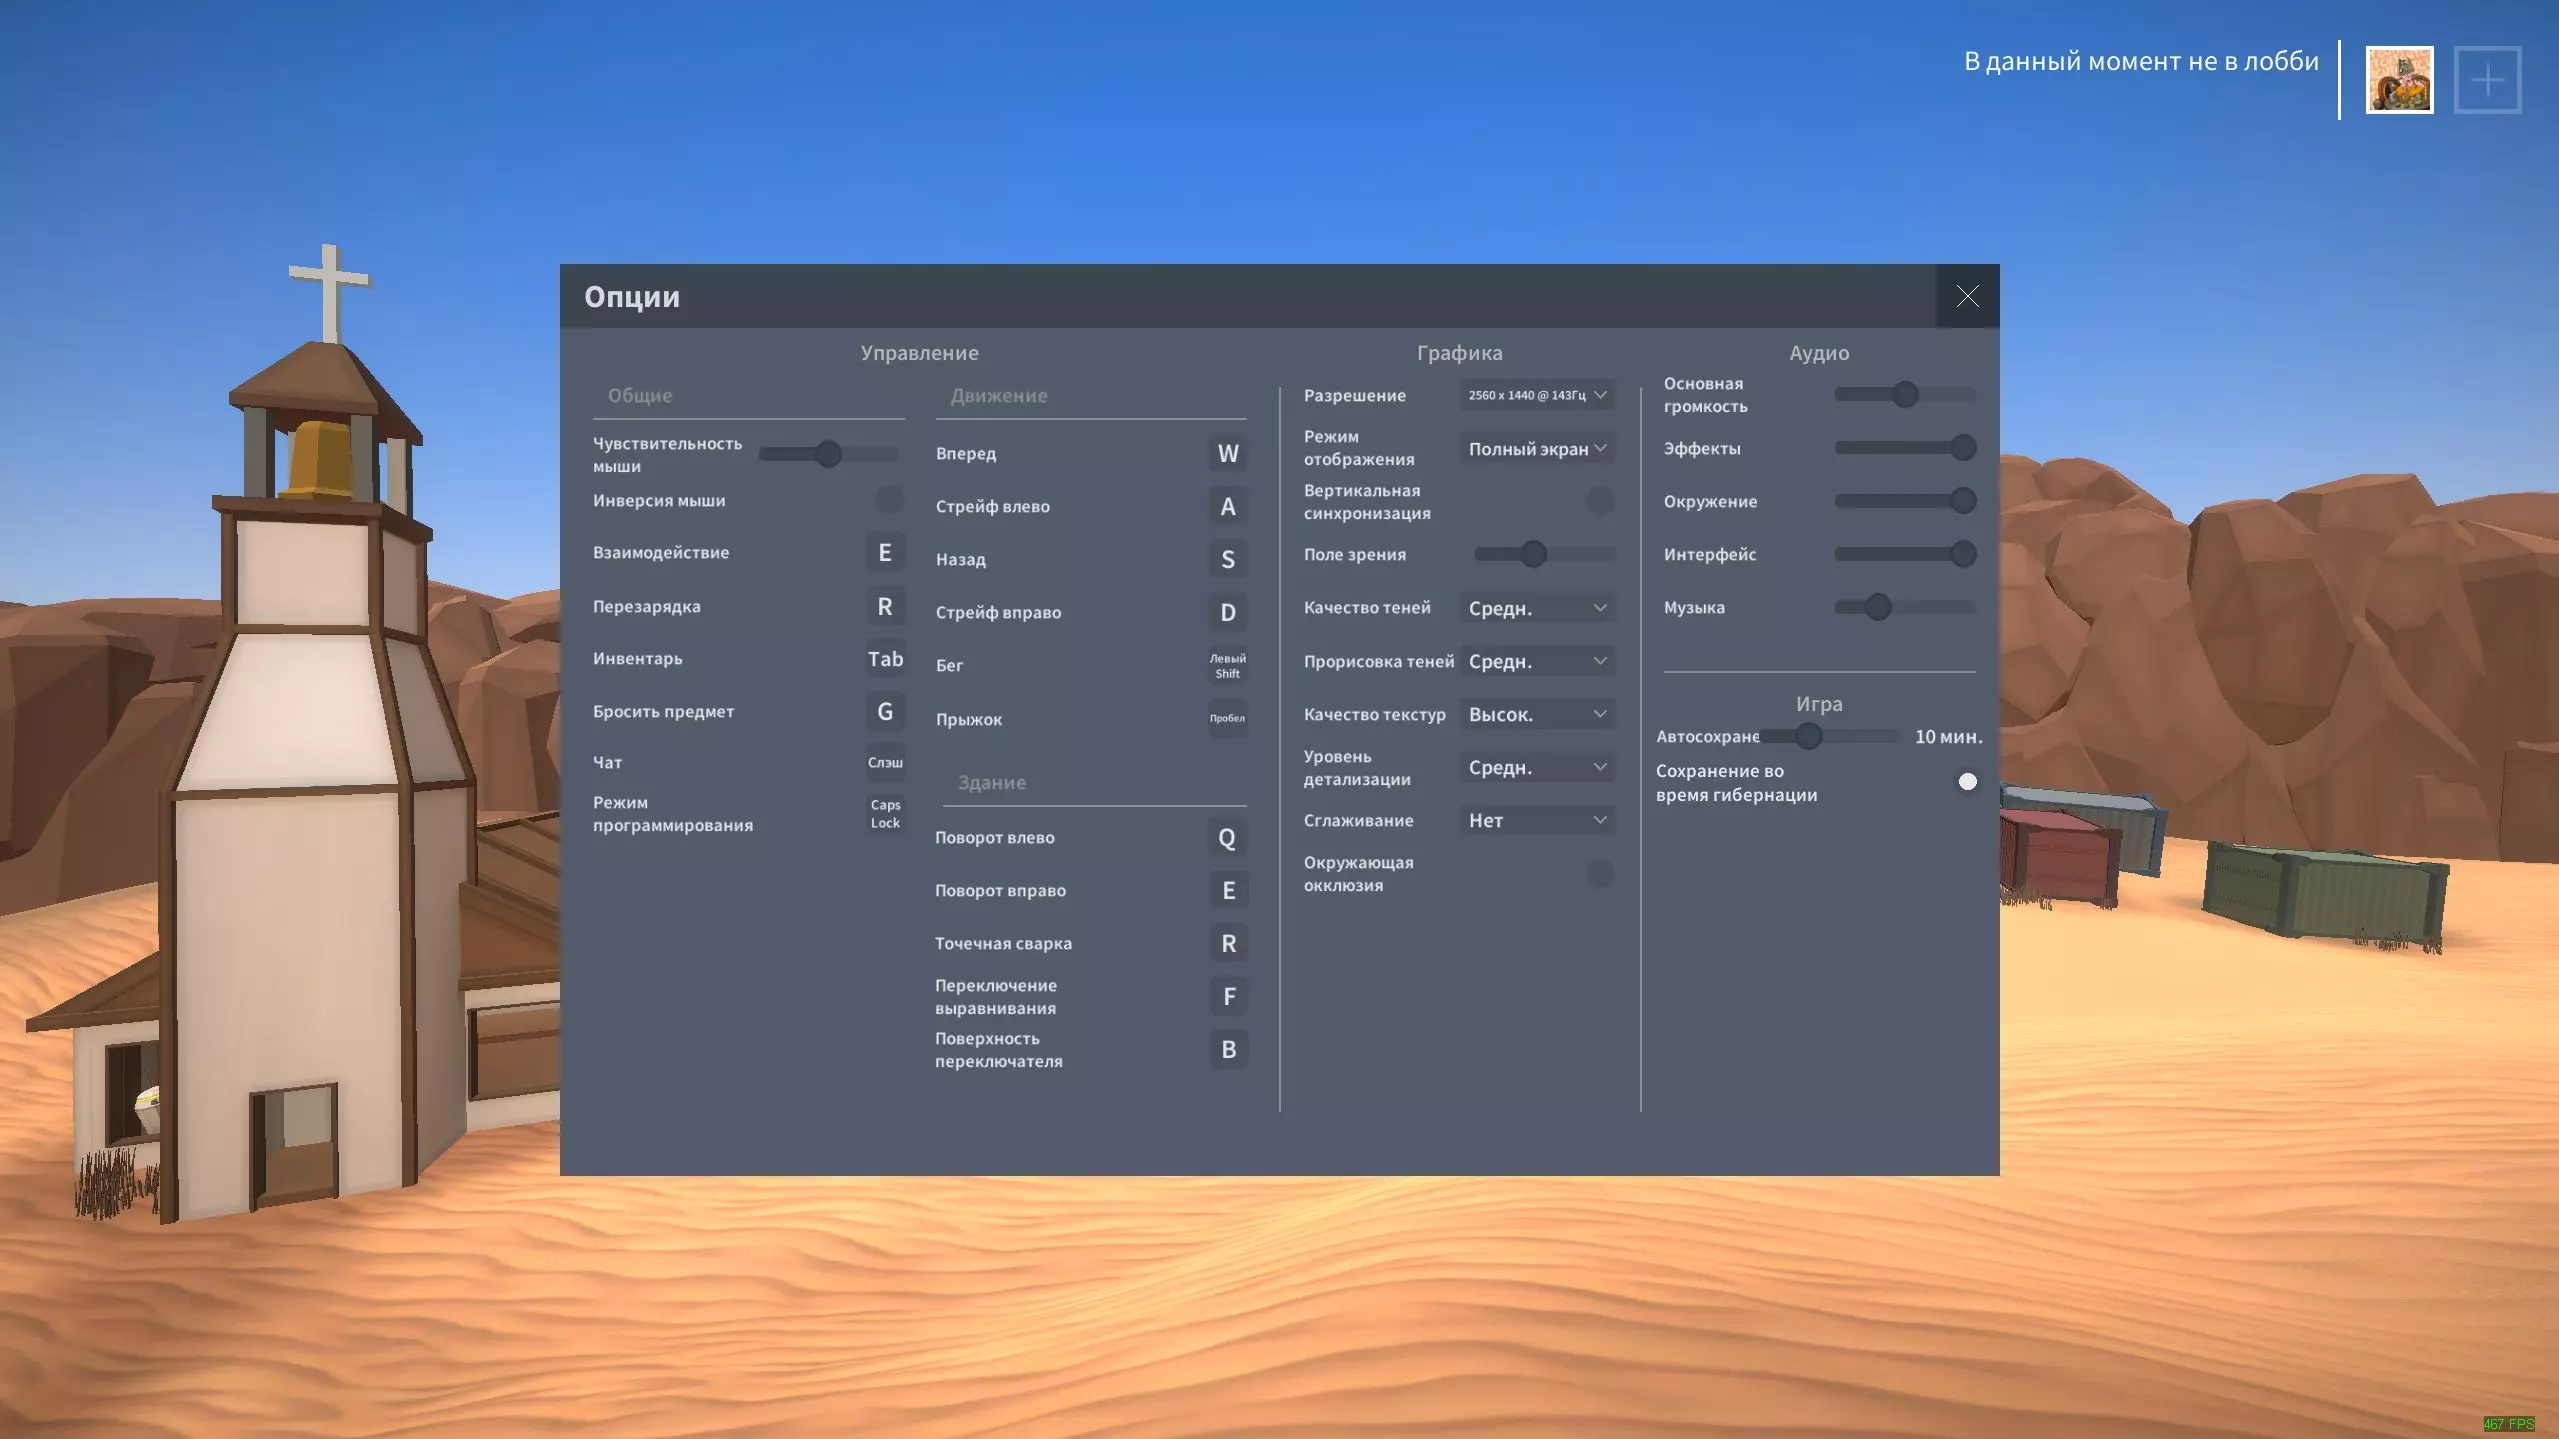Toggle Сохранение во время гибернации
Viewport: 2559px width, 1439px height.
tap(1966, 782)
